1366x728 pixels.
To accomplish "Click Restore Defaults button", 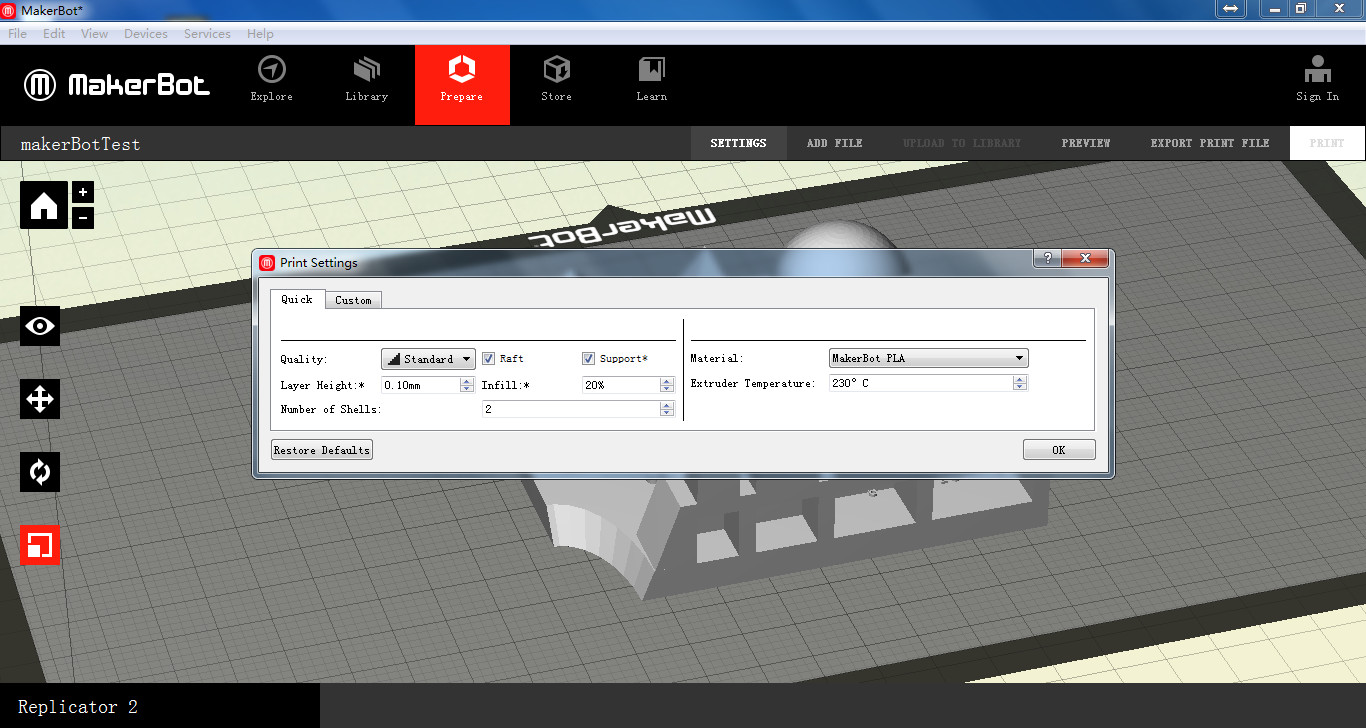I will coord(322,450).
